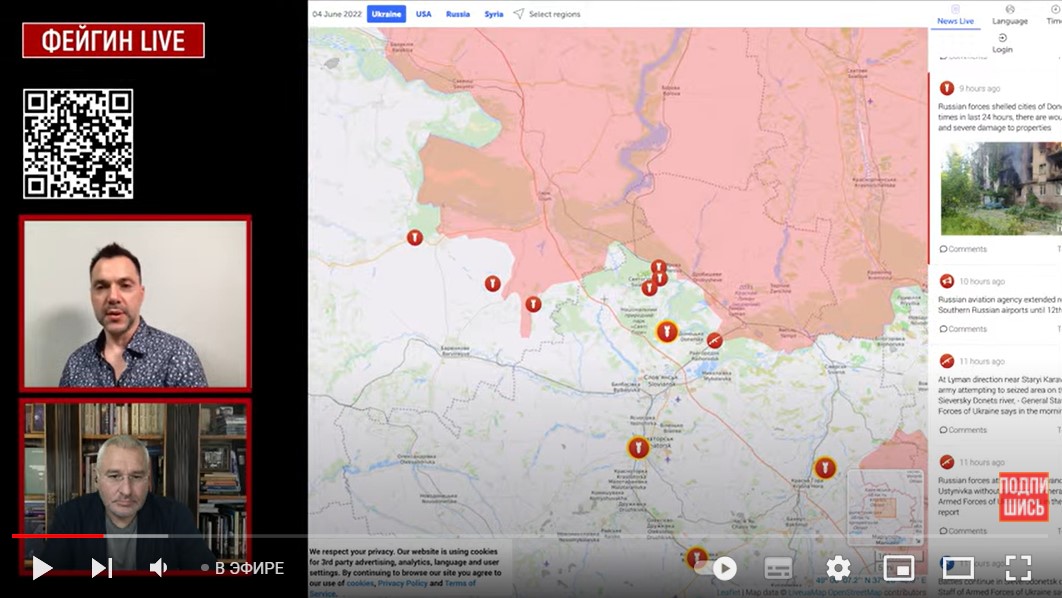
Task: Click the ПОДПИШИСЬ subscribe badge
Action: coord(1023,497)
